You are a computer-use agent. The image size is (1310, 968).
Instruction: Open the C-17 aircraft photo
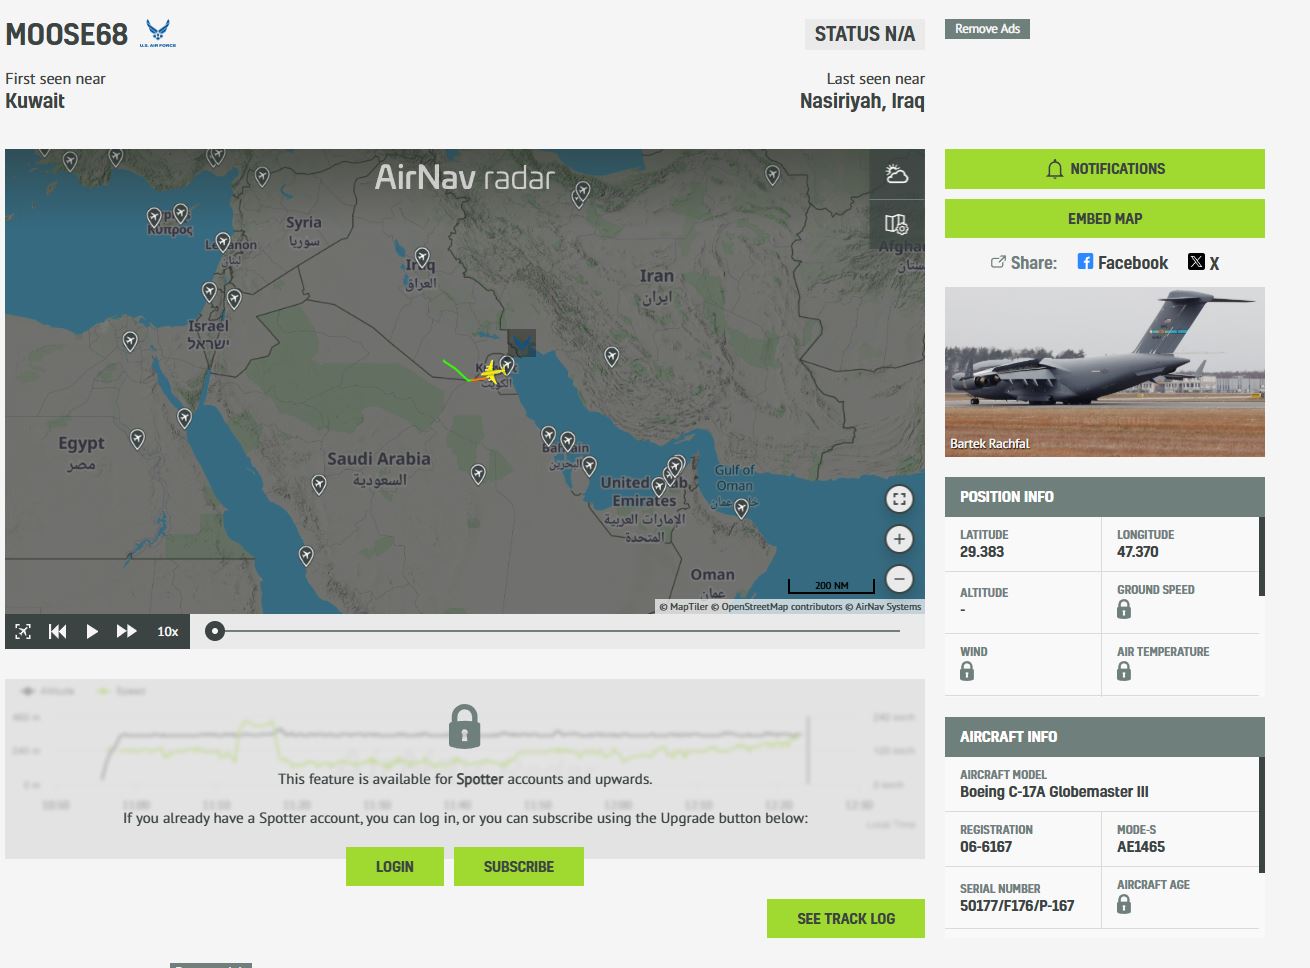(x=1104, y=371)
